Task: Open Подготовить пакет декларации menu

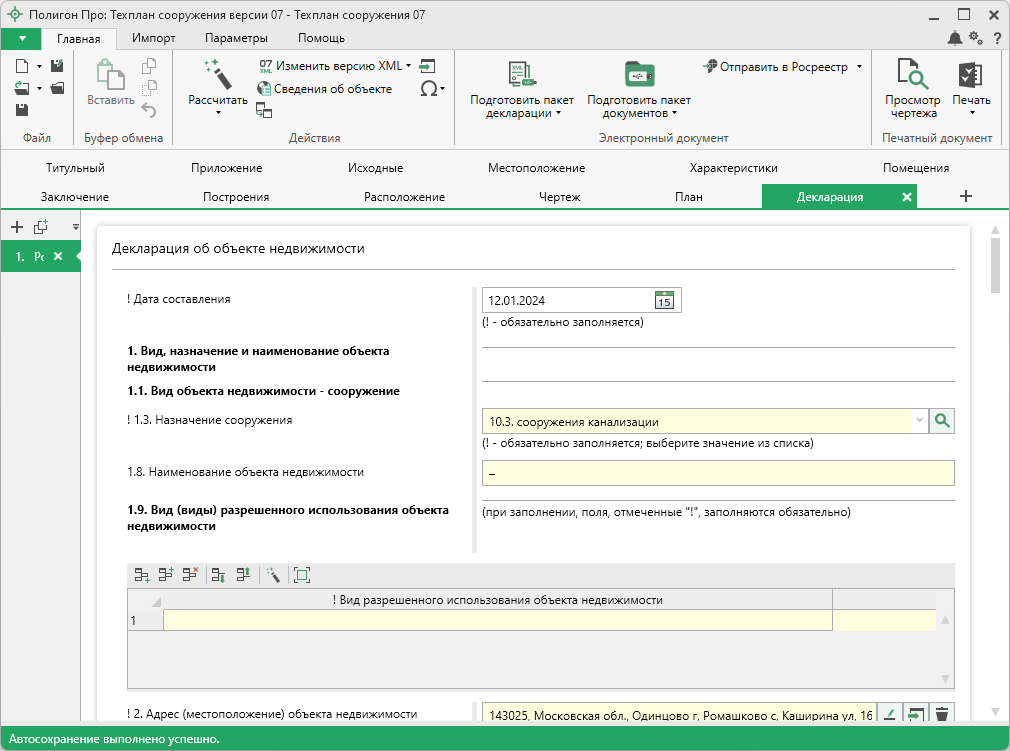Action: coord(521,89)
